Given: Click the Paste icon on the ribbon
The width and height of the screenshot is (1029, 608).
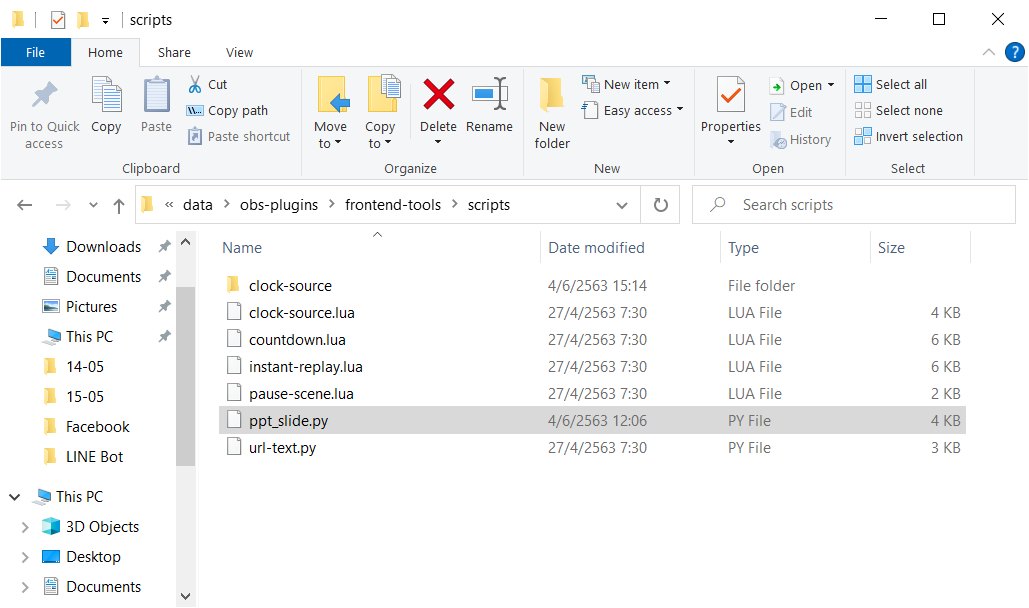Looking at the screenshot, I should point(155,110).
